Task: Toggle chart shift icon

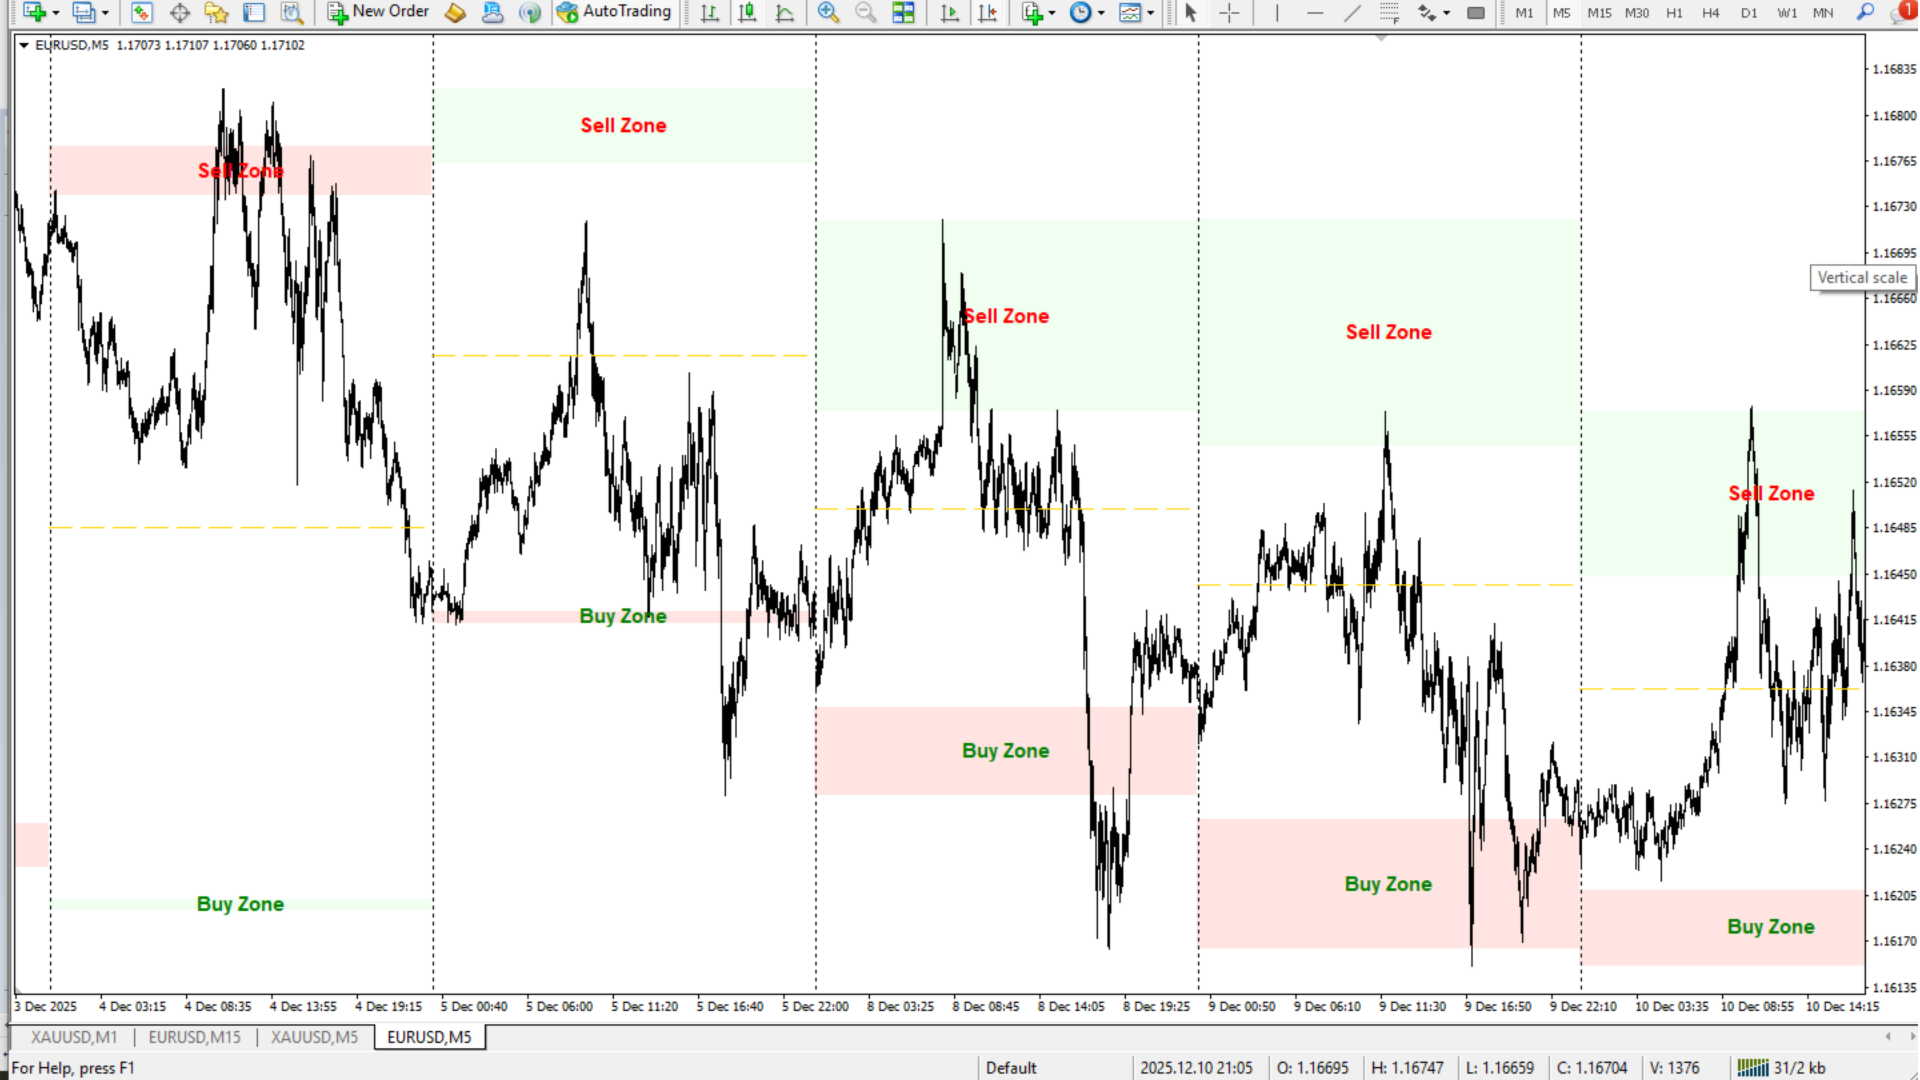Action: point(987,12)
